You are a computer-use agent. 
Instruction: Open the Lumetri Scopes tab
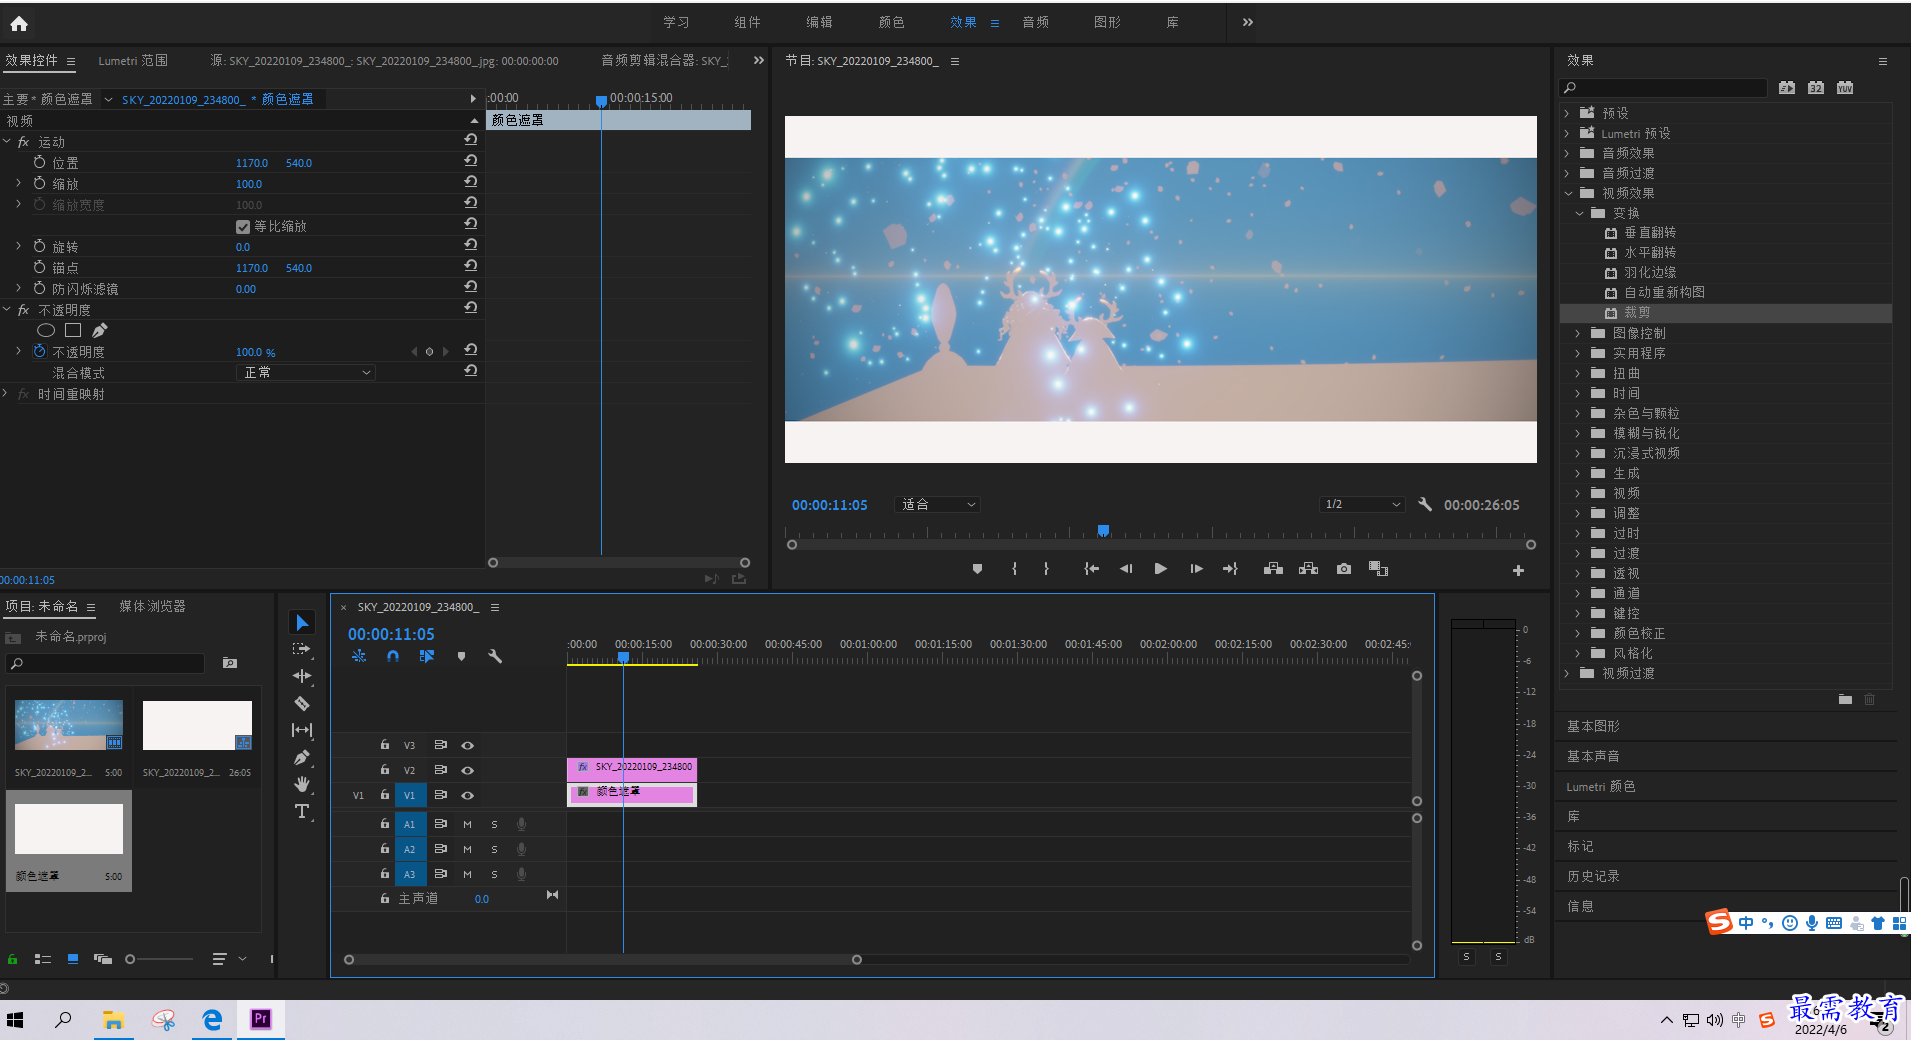point(133,61)
